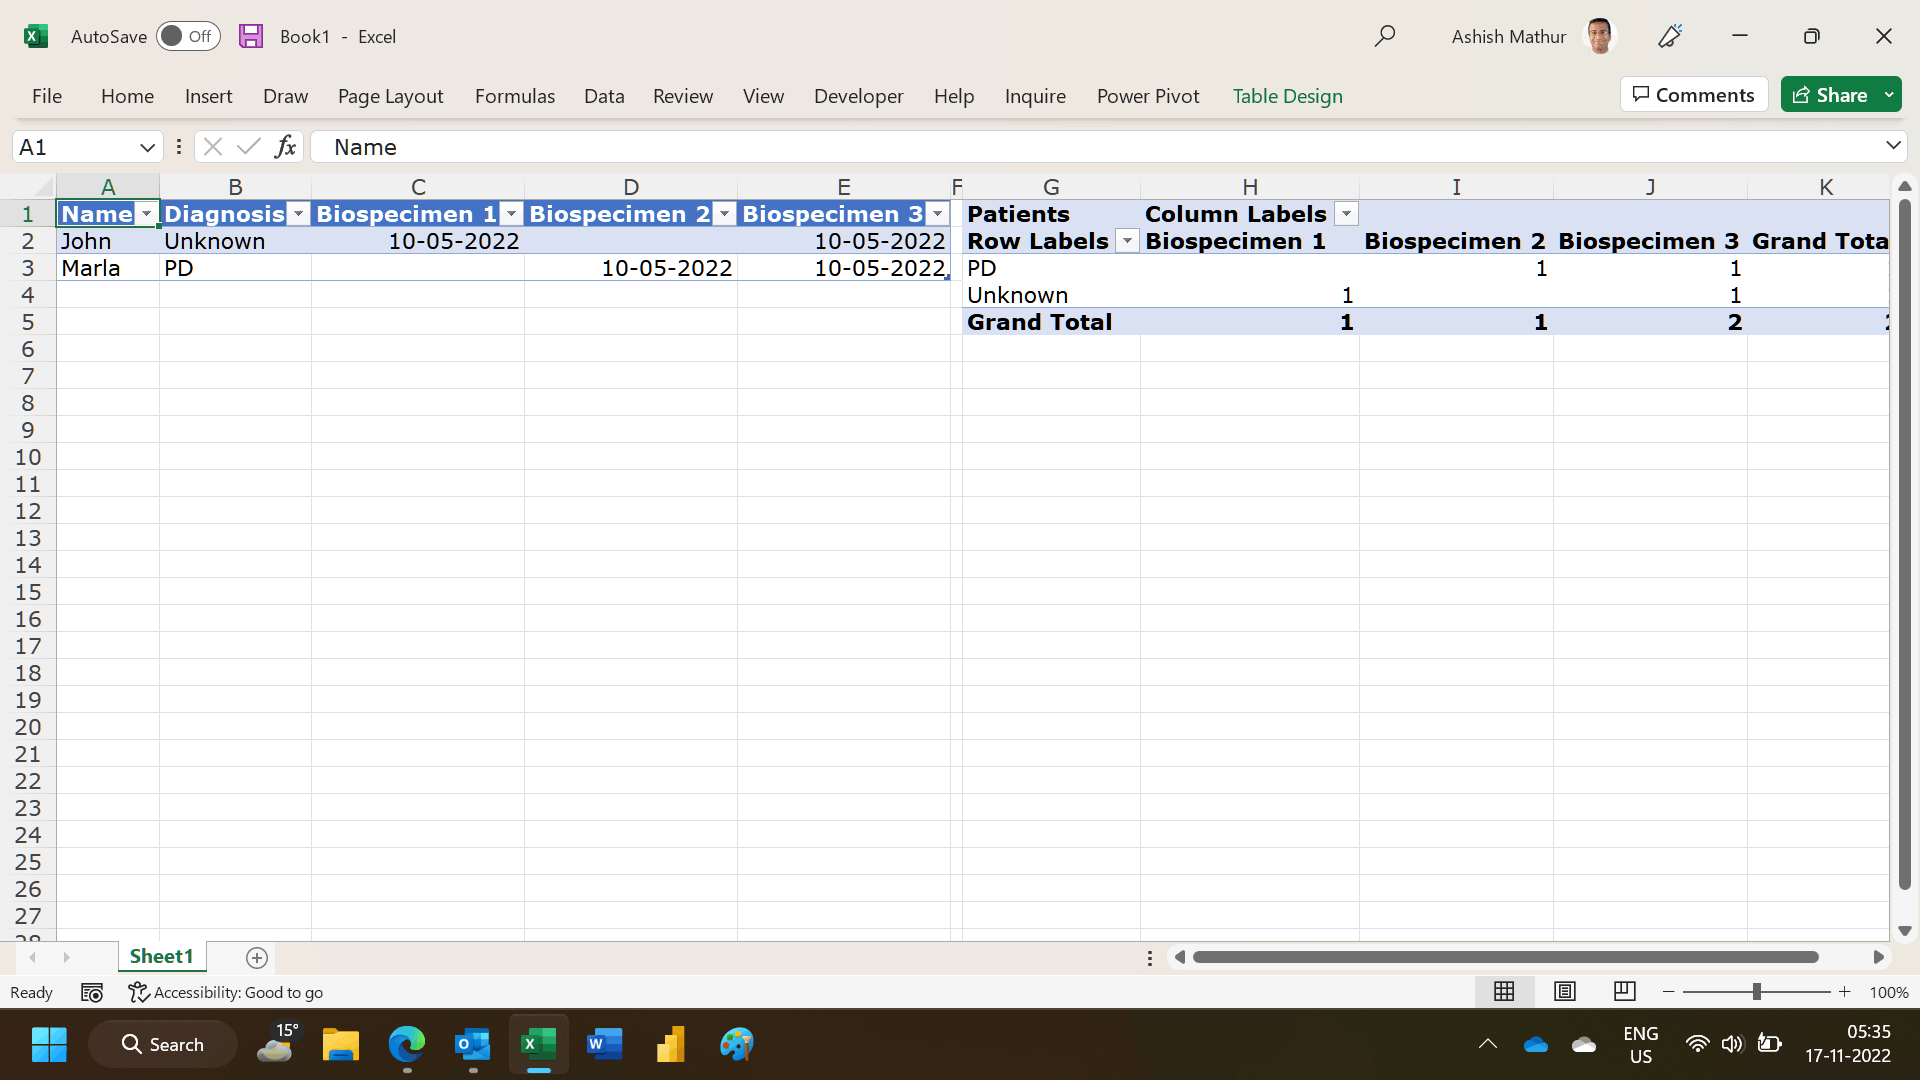Add a new sheet with plus icon

click(257, 958)
